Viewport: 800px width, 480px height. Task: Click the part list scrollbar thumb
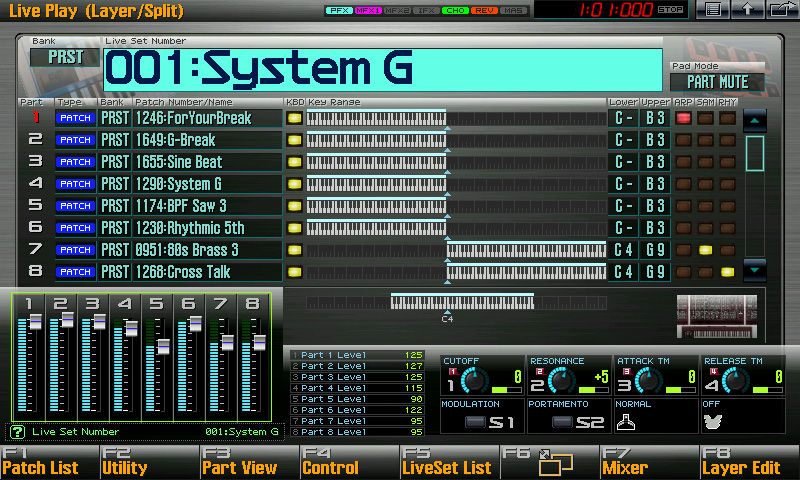755,153
